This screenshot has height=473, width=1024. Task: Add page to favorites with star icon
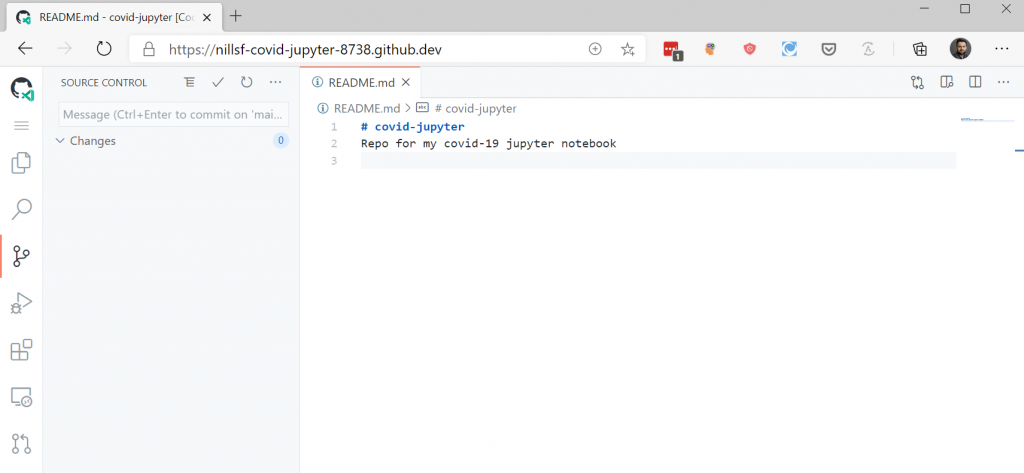coord(628,49)
